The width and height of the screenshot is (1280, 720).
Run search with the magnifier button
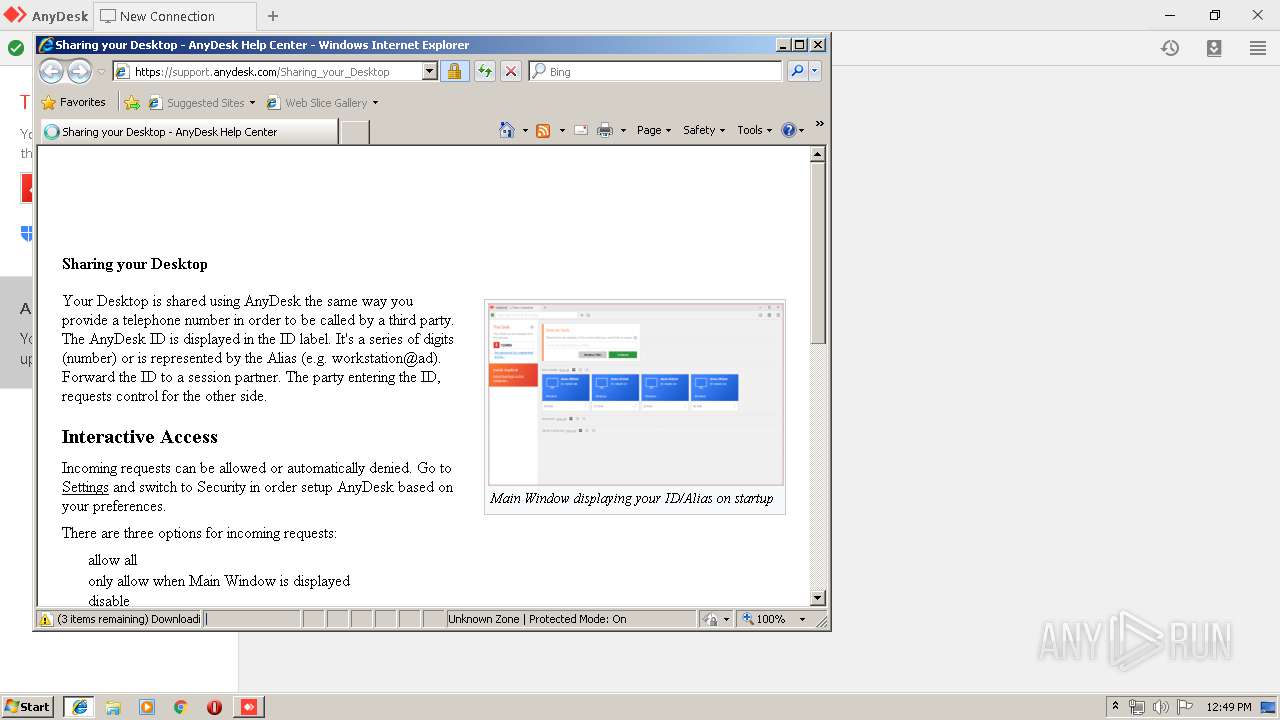(x=797, y=71)
